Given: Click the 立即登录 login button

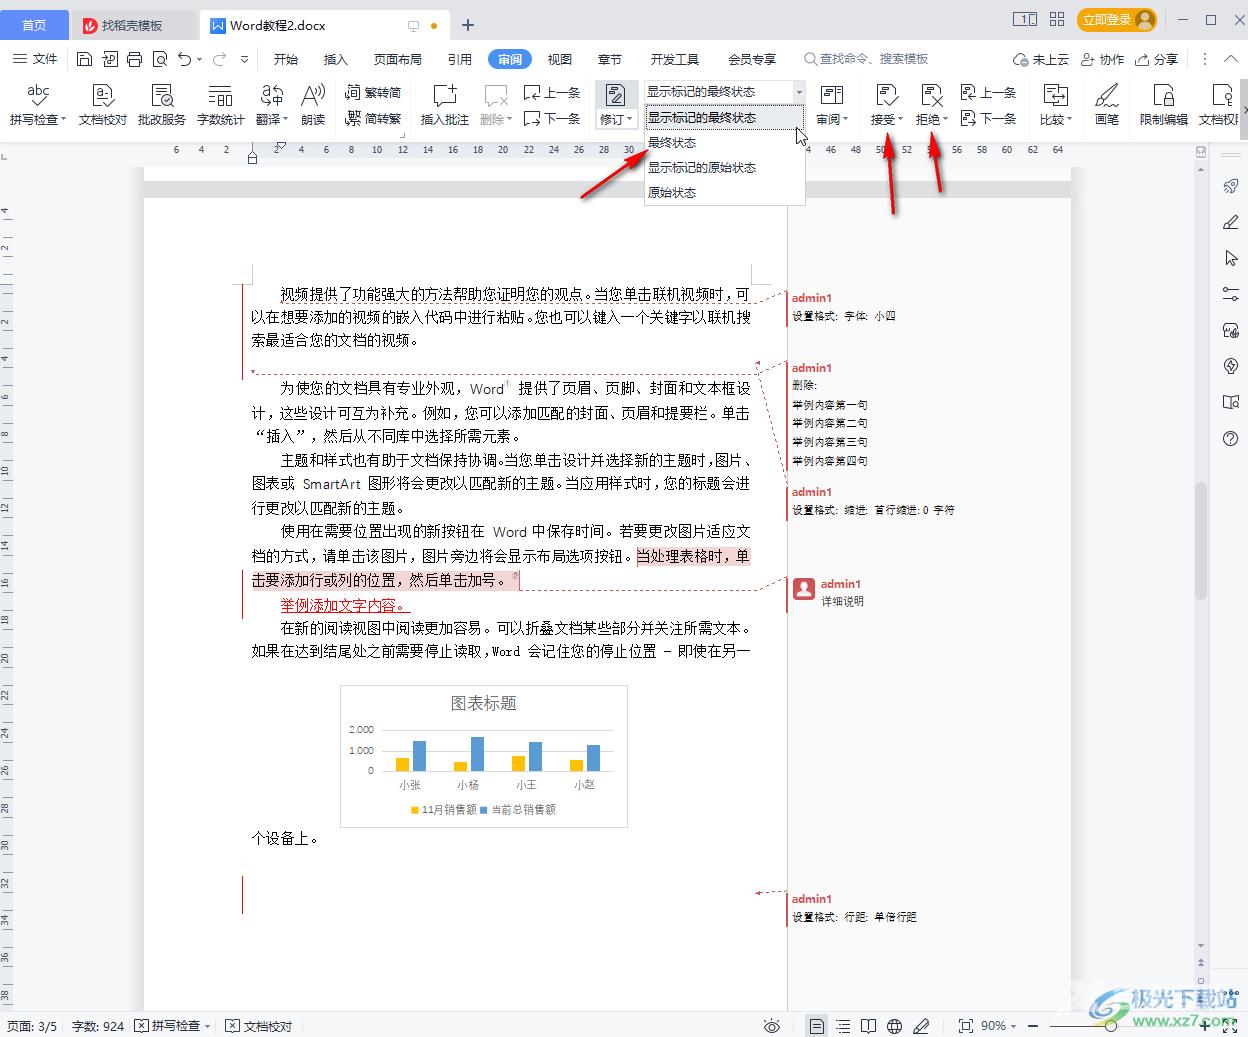Looking at the screenshot, I should click(x=1117, y=20).
